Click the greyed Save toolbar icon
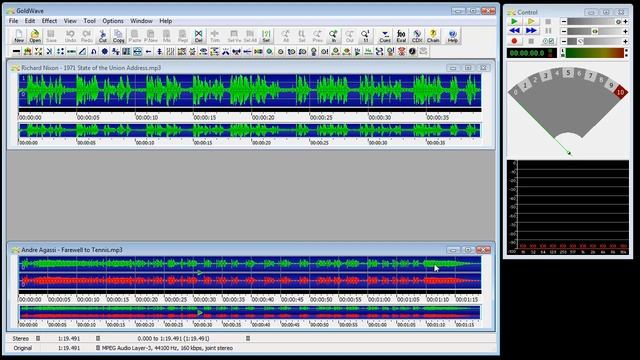This screenshot has height=360, width=640. [51, 36]
